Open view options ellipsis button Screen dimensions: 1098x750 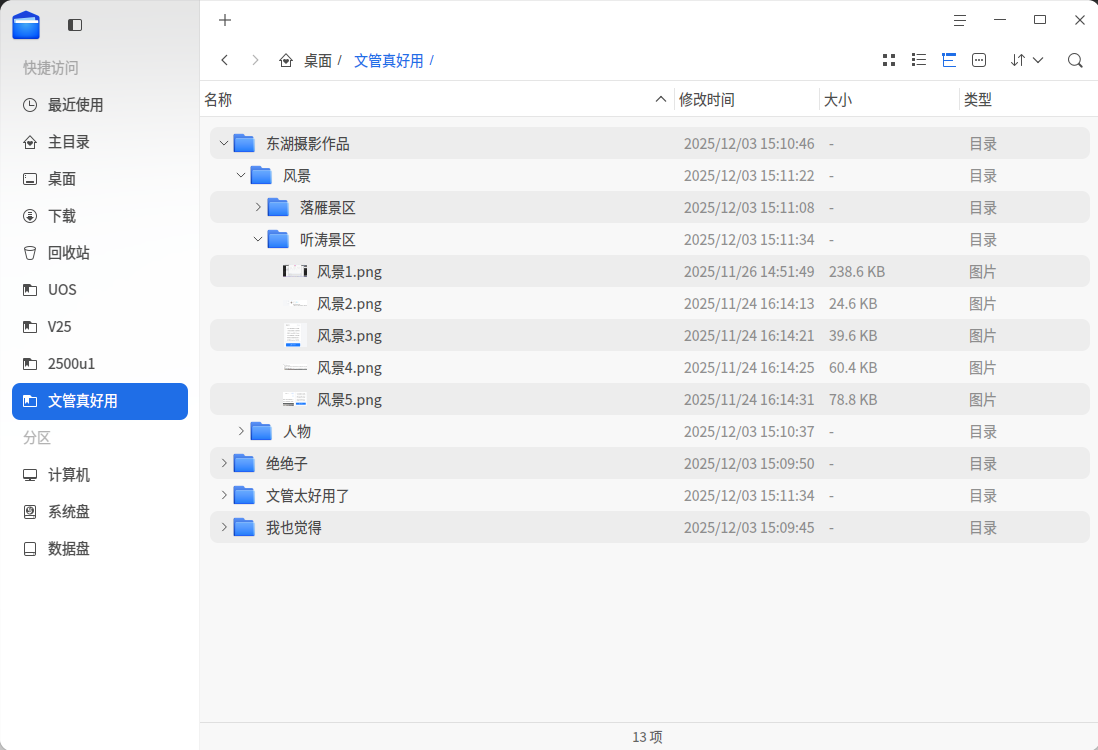pyautogui.click(x=979, y=60)
